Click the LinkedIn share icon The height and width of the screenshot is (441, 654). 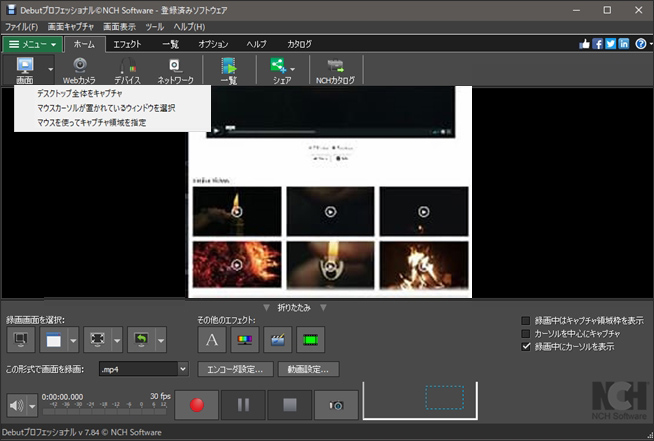pos(624,44)
